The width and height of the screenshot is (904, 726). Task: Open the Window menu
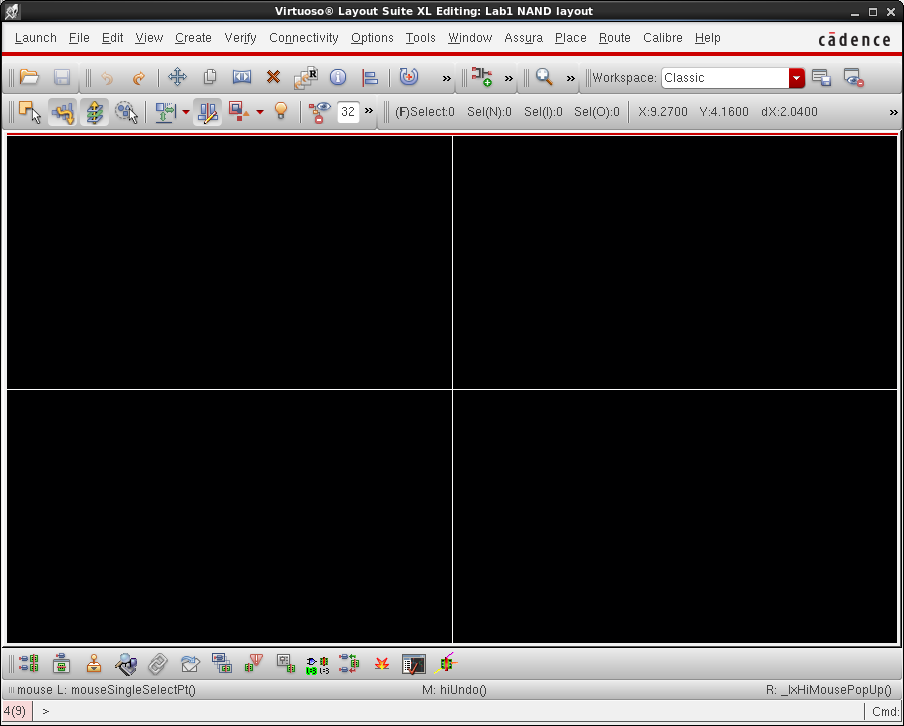pos(470,37)
